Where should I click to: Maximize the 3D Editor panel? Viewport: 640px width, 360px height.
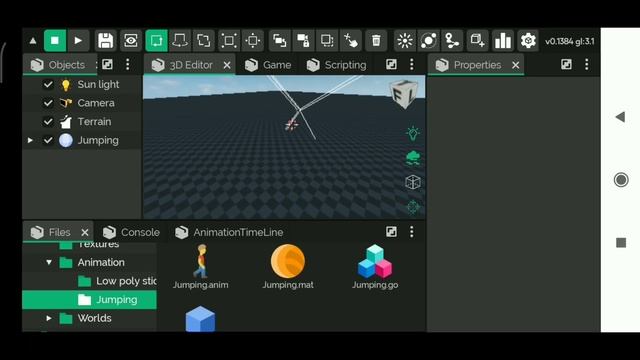pos(391,64)
